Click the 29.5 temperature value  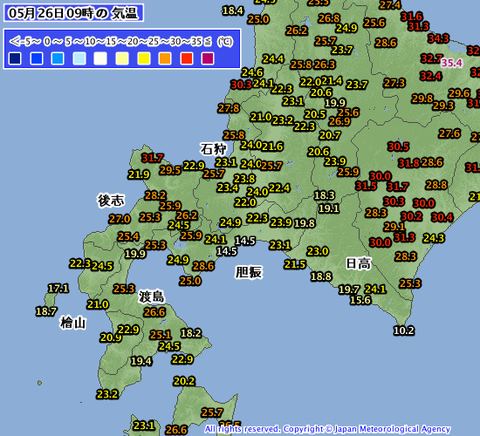tap(170, 170)
